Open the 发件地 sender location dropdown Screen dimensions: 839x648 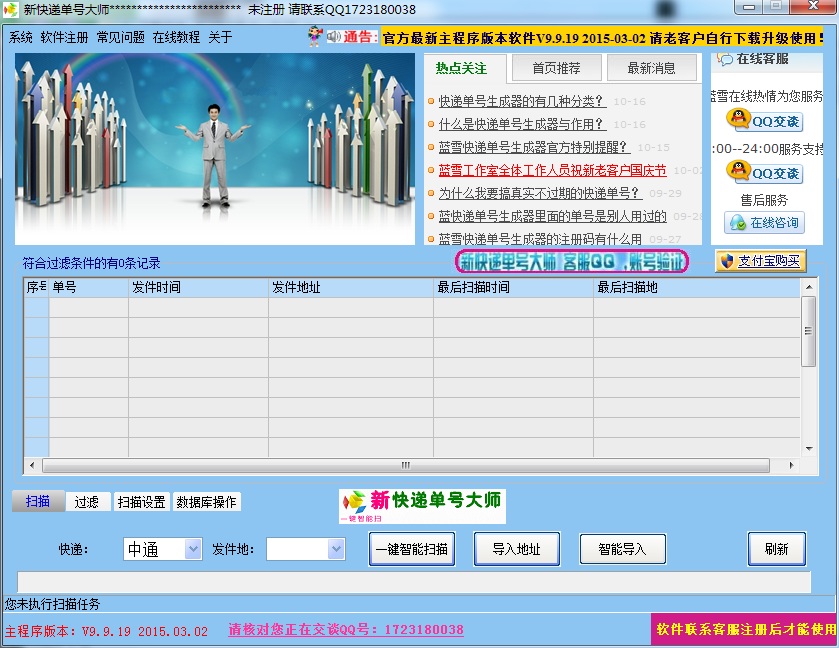tap(307, 549)
